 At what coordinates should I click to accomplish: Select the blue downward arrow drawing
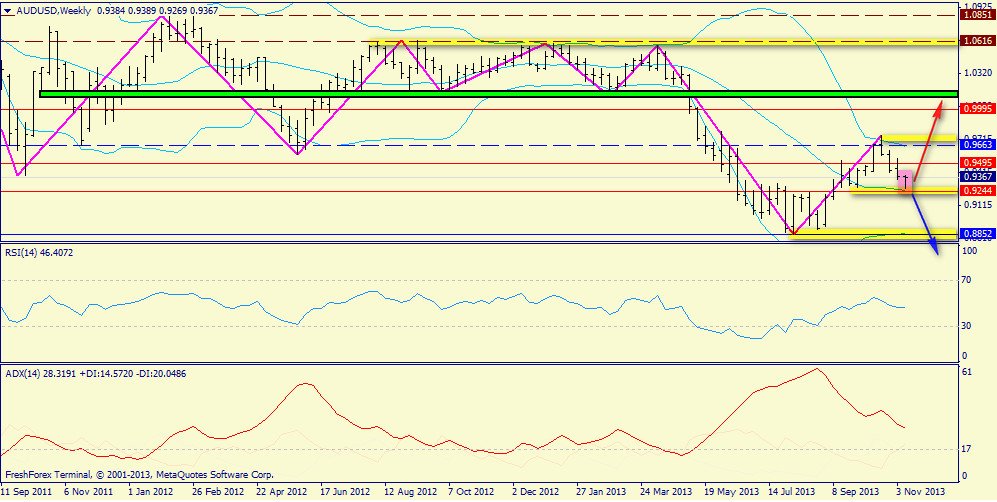pos(925,224)
